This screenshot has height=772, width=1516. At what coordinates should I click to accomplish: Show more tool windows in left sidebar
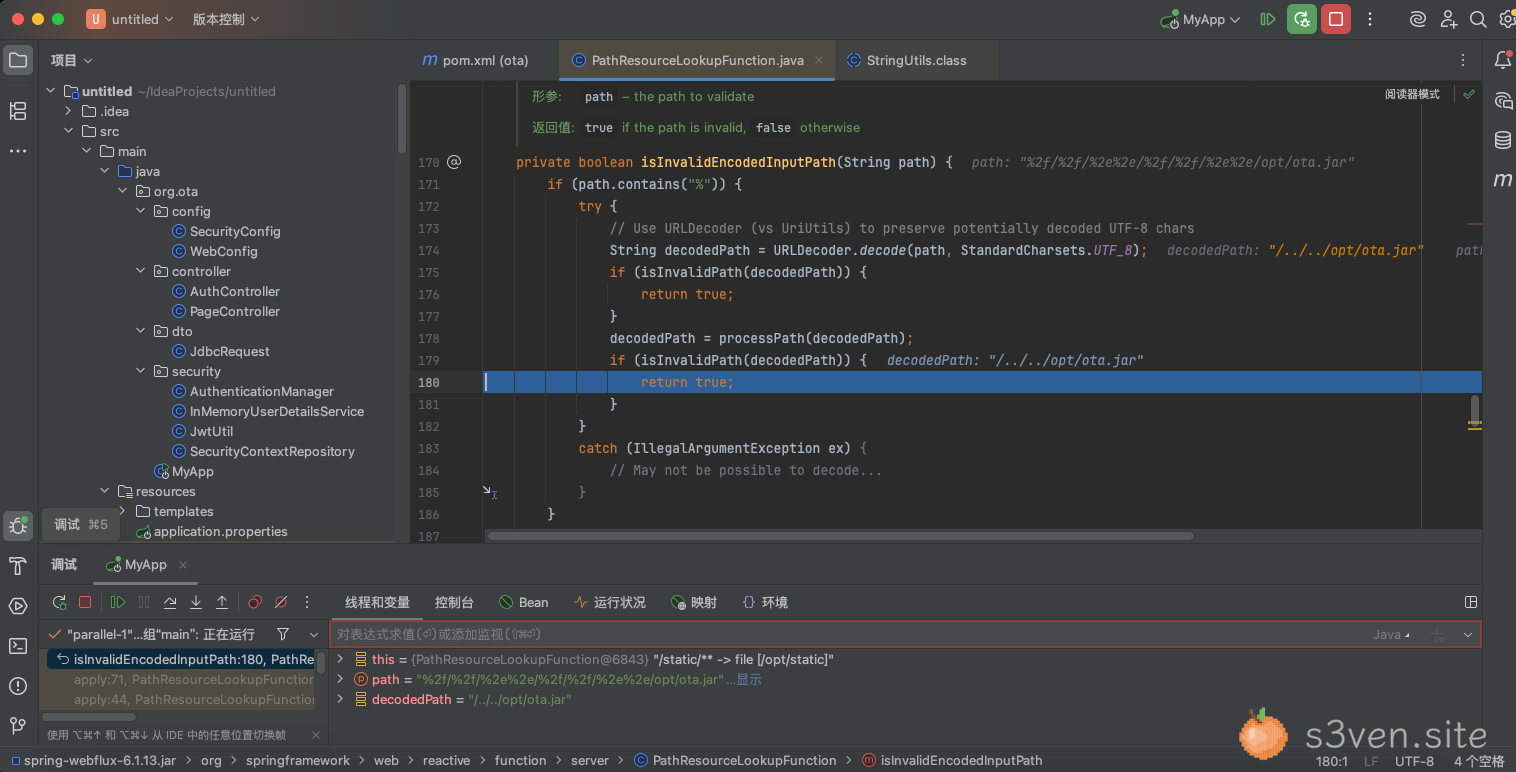coord(18,151)
